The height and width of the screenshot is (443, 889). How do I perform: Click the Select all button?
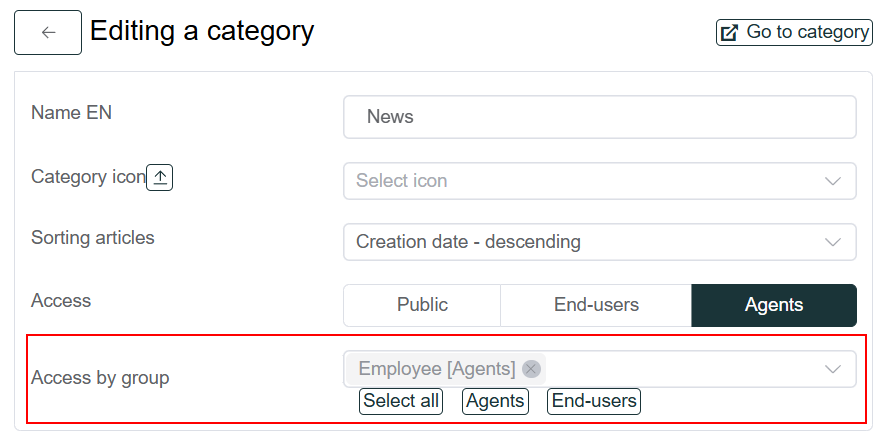(x=401, y=401)
